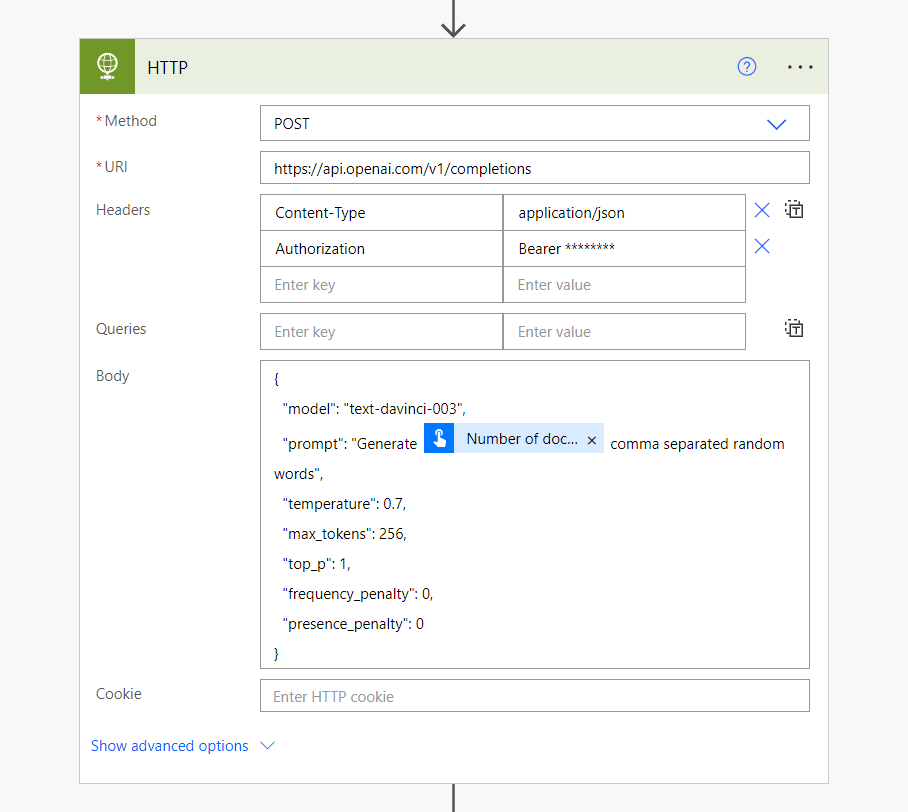This screenshot has width=908, height=812.
Task: Edit the application/json header value
Action: (x=624, y=213)
